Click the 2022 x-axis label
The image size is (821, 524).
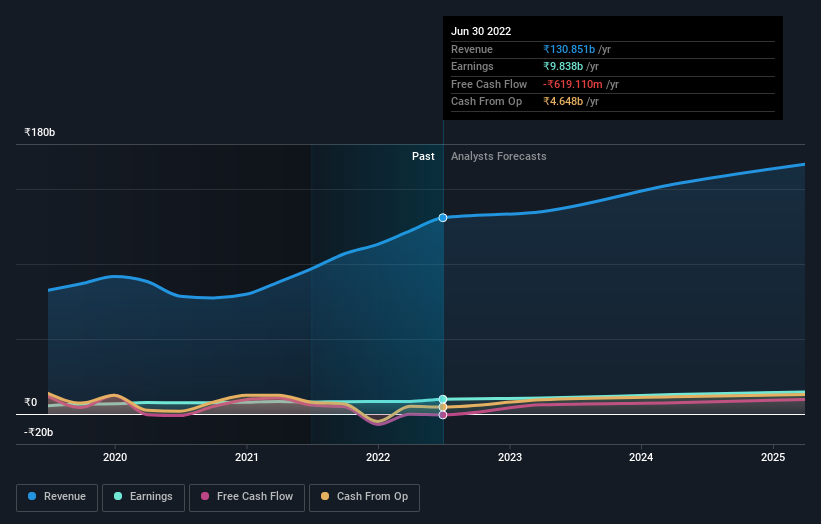click(x=378, y=458)
